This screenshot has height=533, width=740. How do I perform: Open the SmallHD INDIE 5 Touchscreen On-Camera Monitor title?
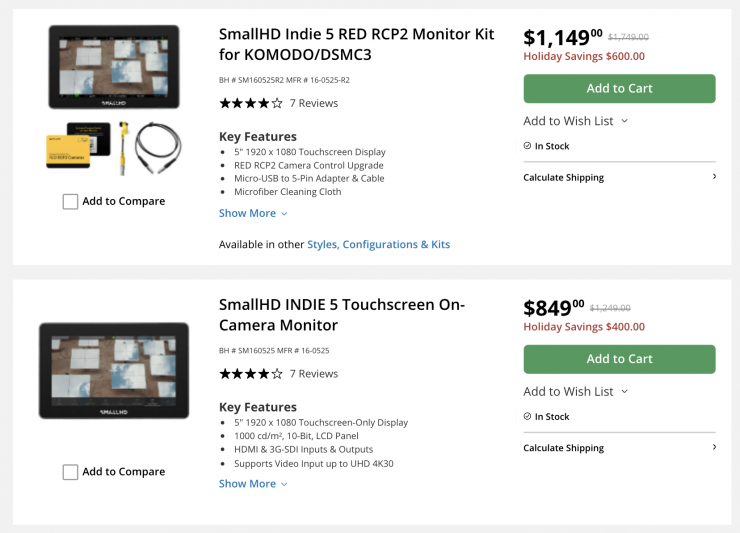[341, 315]
